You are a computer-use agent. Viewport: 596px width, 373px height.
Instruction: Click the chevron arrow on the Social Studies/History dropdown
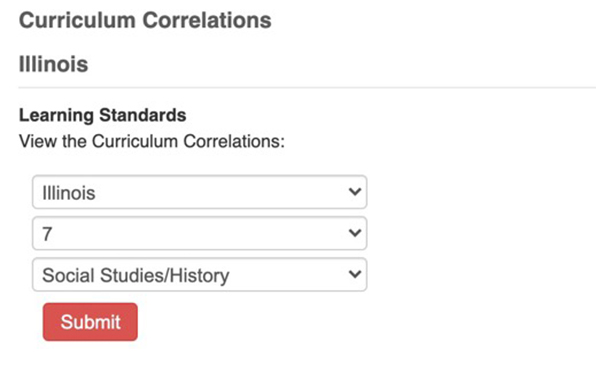pos(355,273)
